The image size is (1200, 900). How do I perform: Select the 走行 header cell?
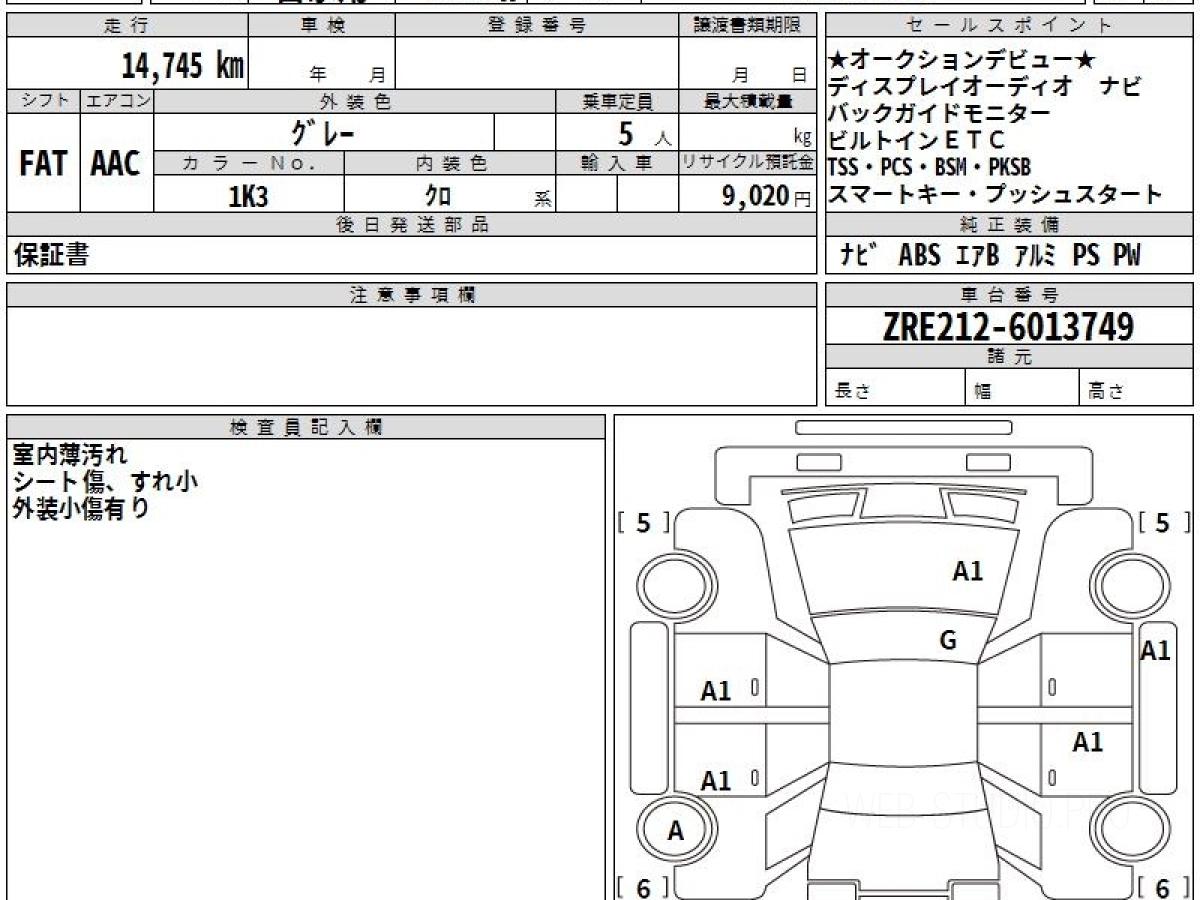click(127, 26)
